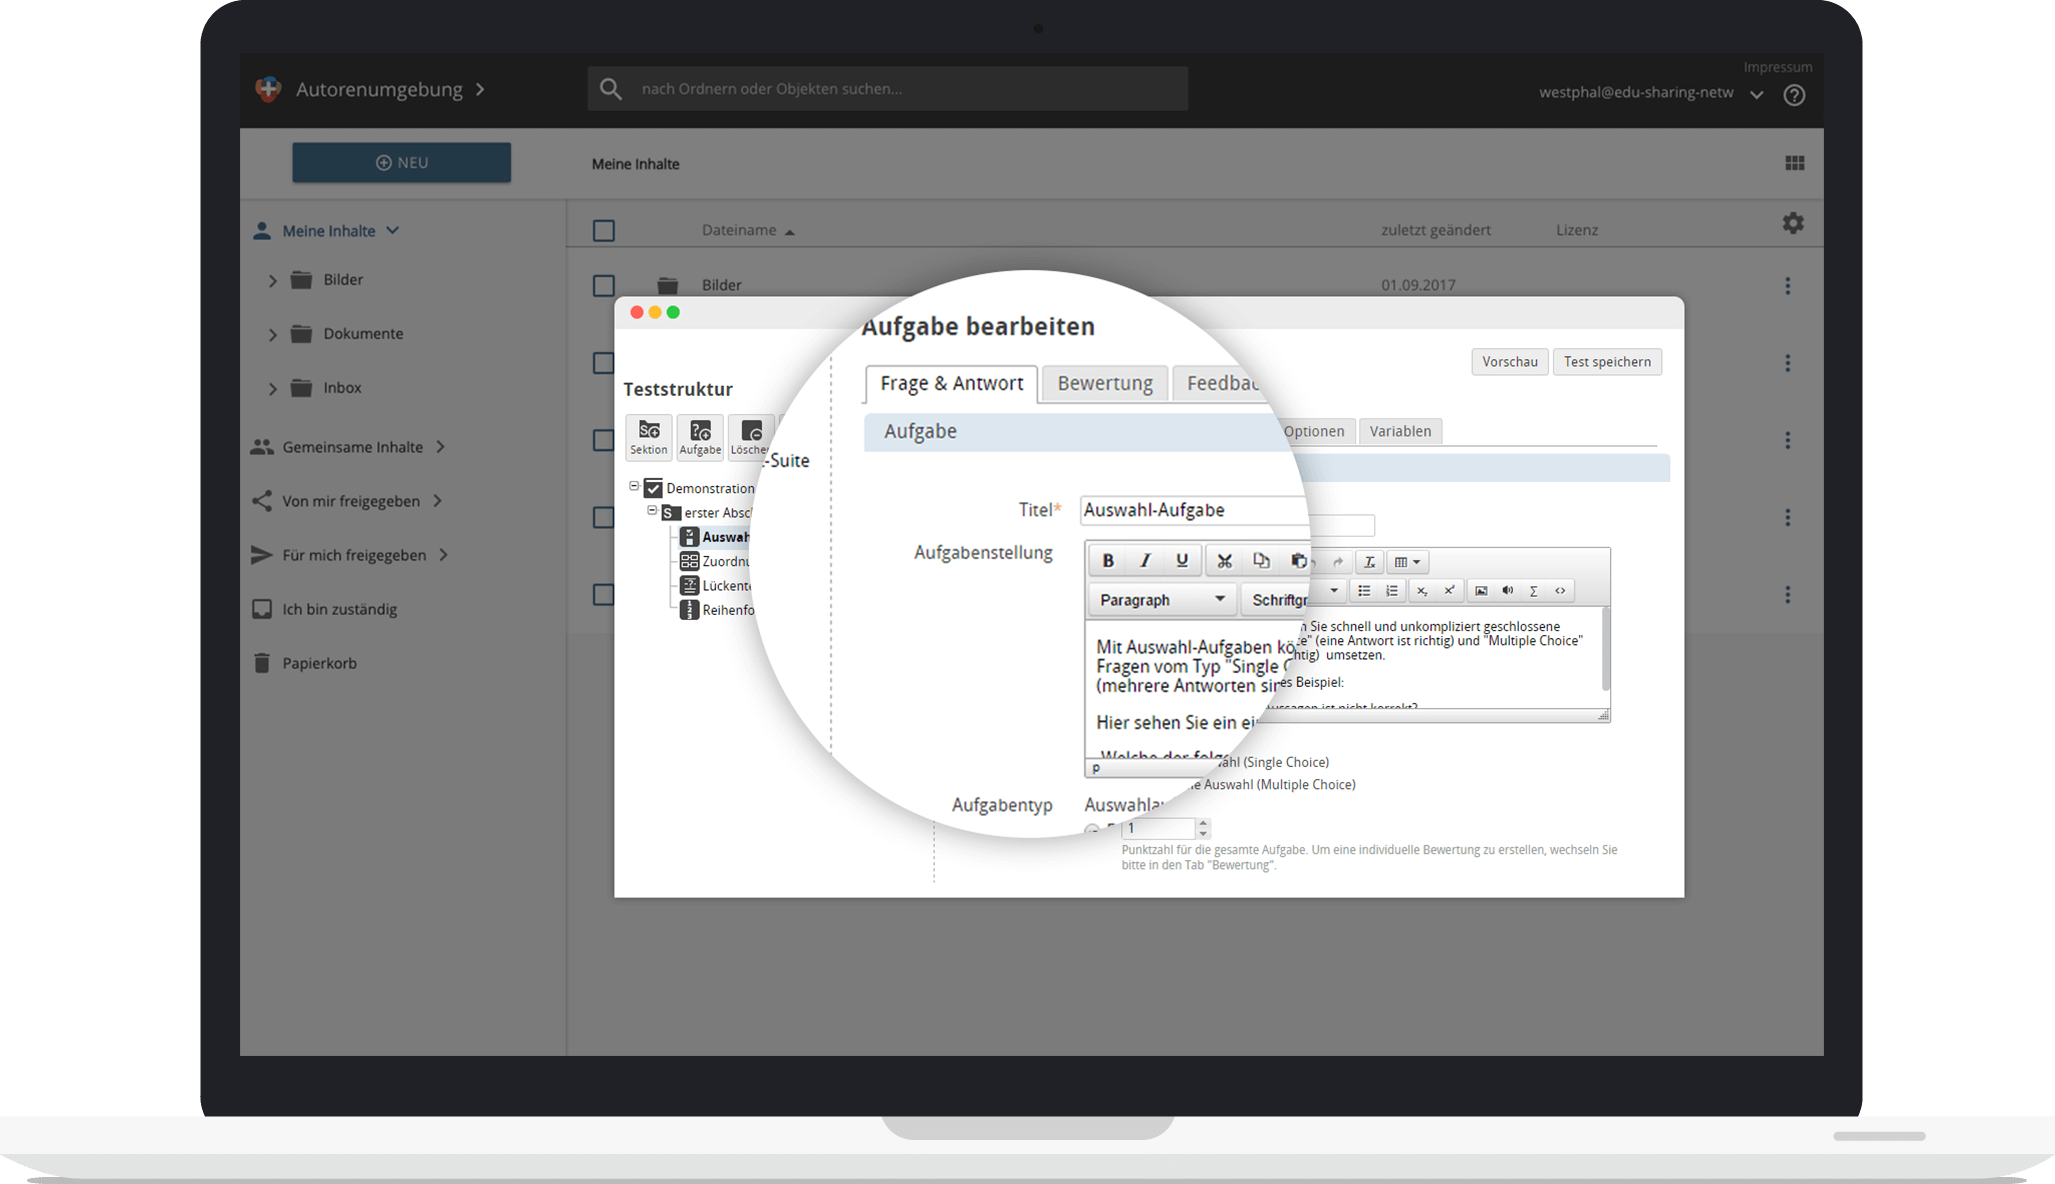Expand the Dokumente folder in the sidebar
The width and height of the screenshot is (2055, 1184).
[x=273, y=335]
